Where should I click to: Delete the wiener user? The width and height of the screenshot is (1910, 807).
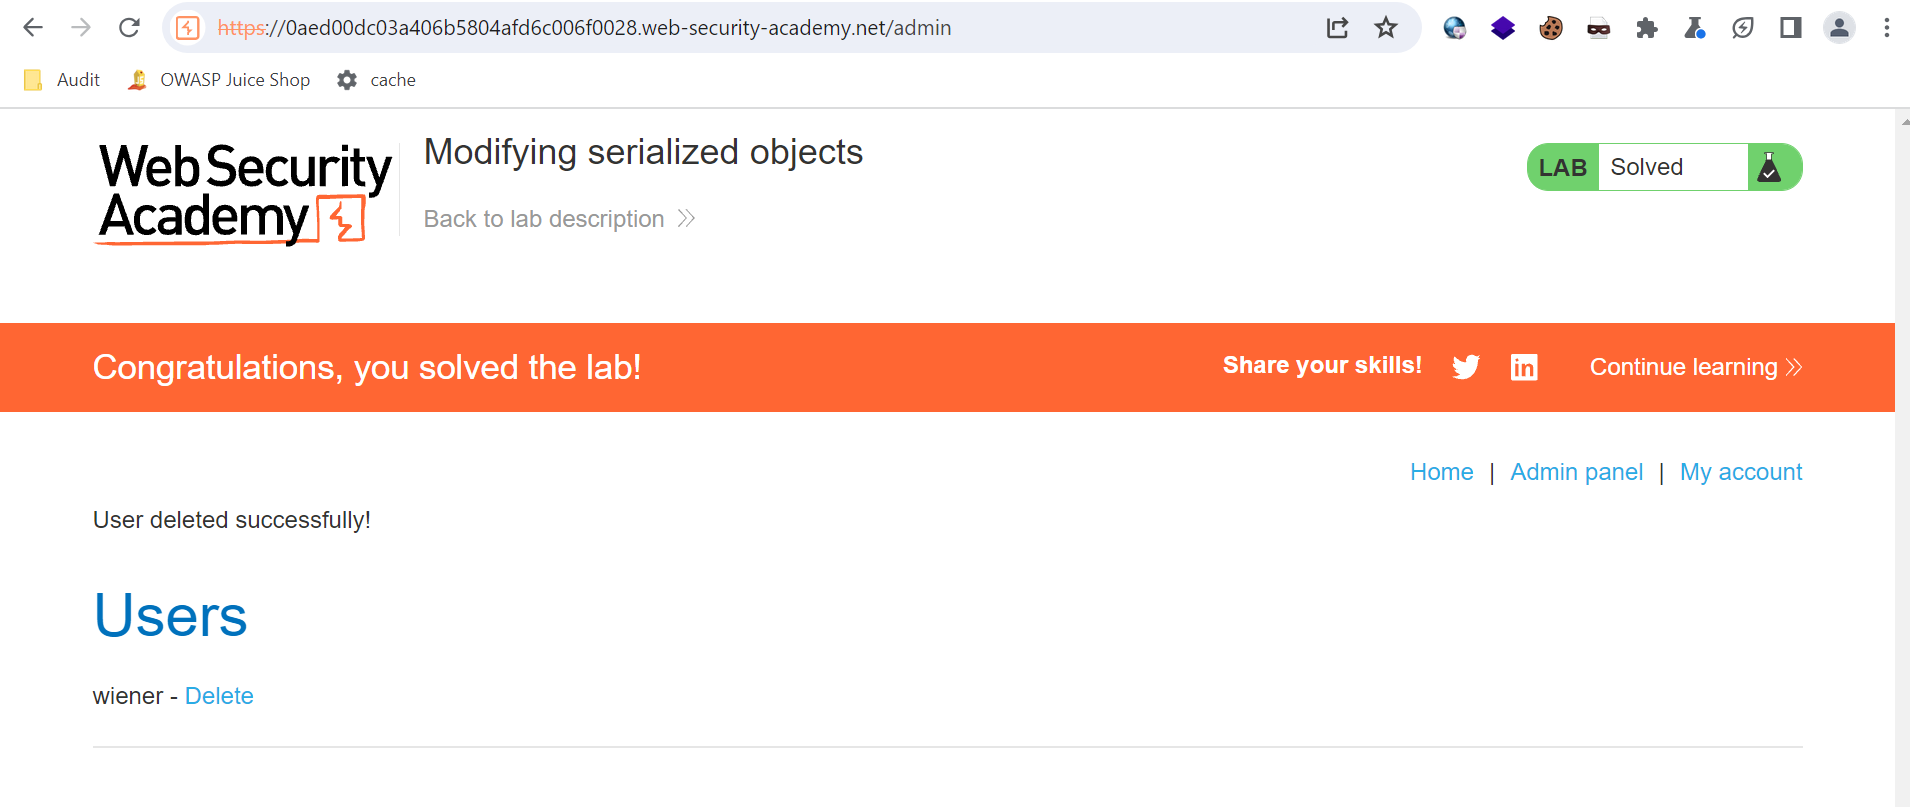point(219,696)
